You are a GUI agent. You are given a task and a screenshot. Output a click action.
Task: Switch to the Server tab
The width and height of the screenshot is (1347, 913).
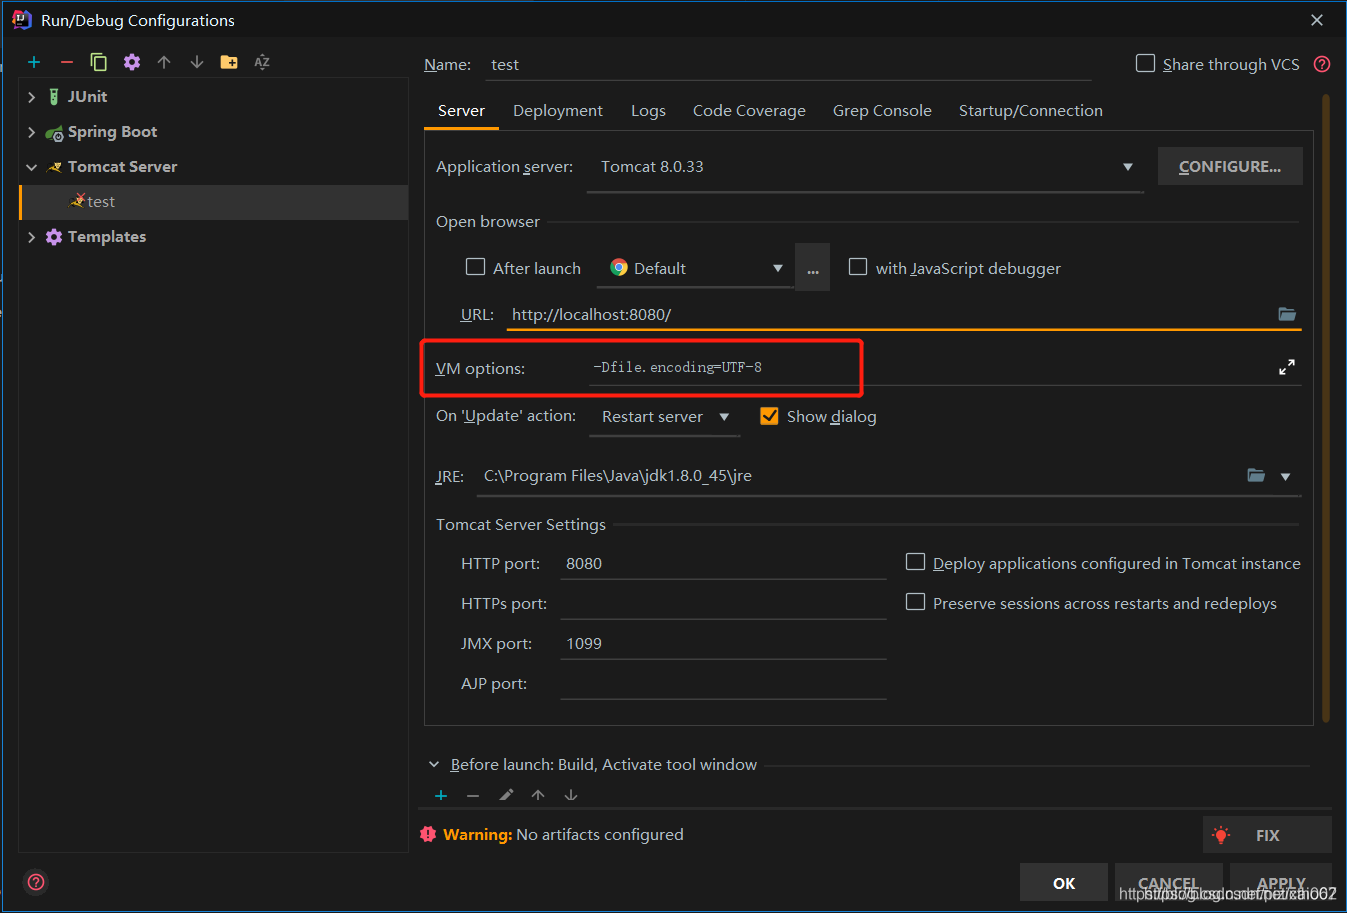click(x=461, y=111)
